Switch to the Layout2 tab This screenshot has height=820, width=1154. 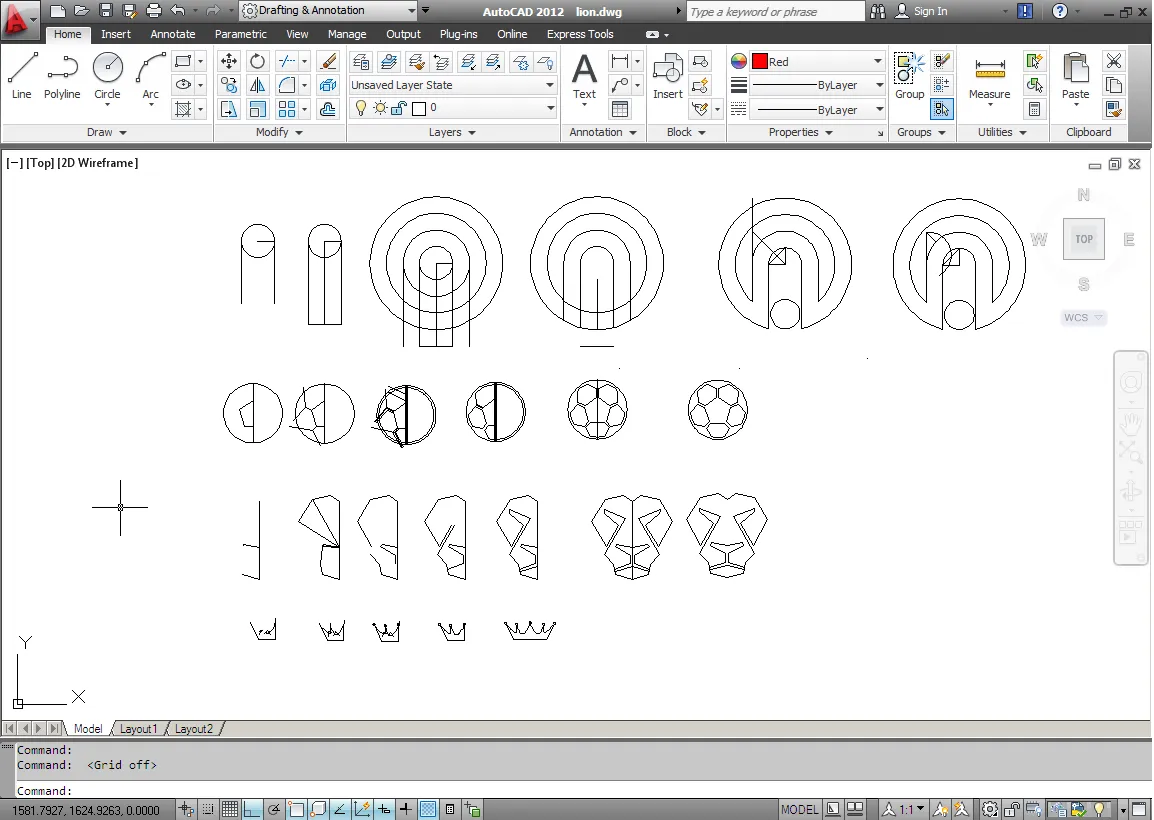tap(194, 729)
